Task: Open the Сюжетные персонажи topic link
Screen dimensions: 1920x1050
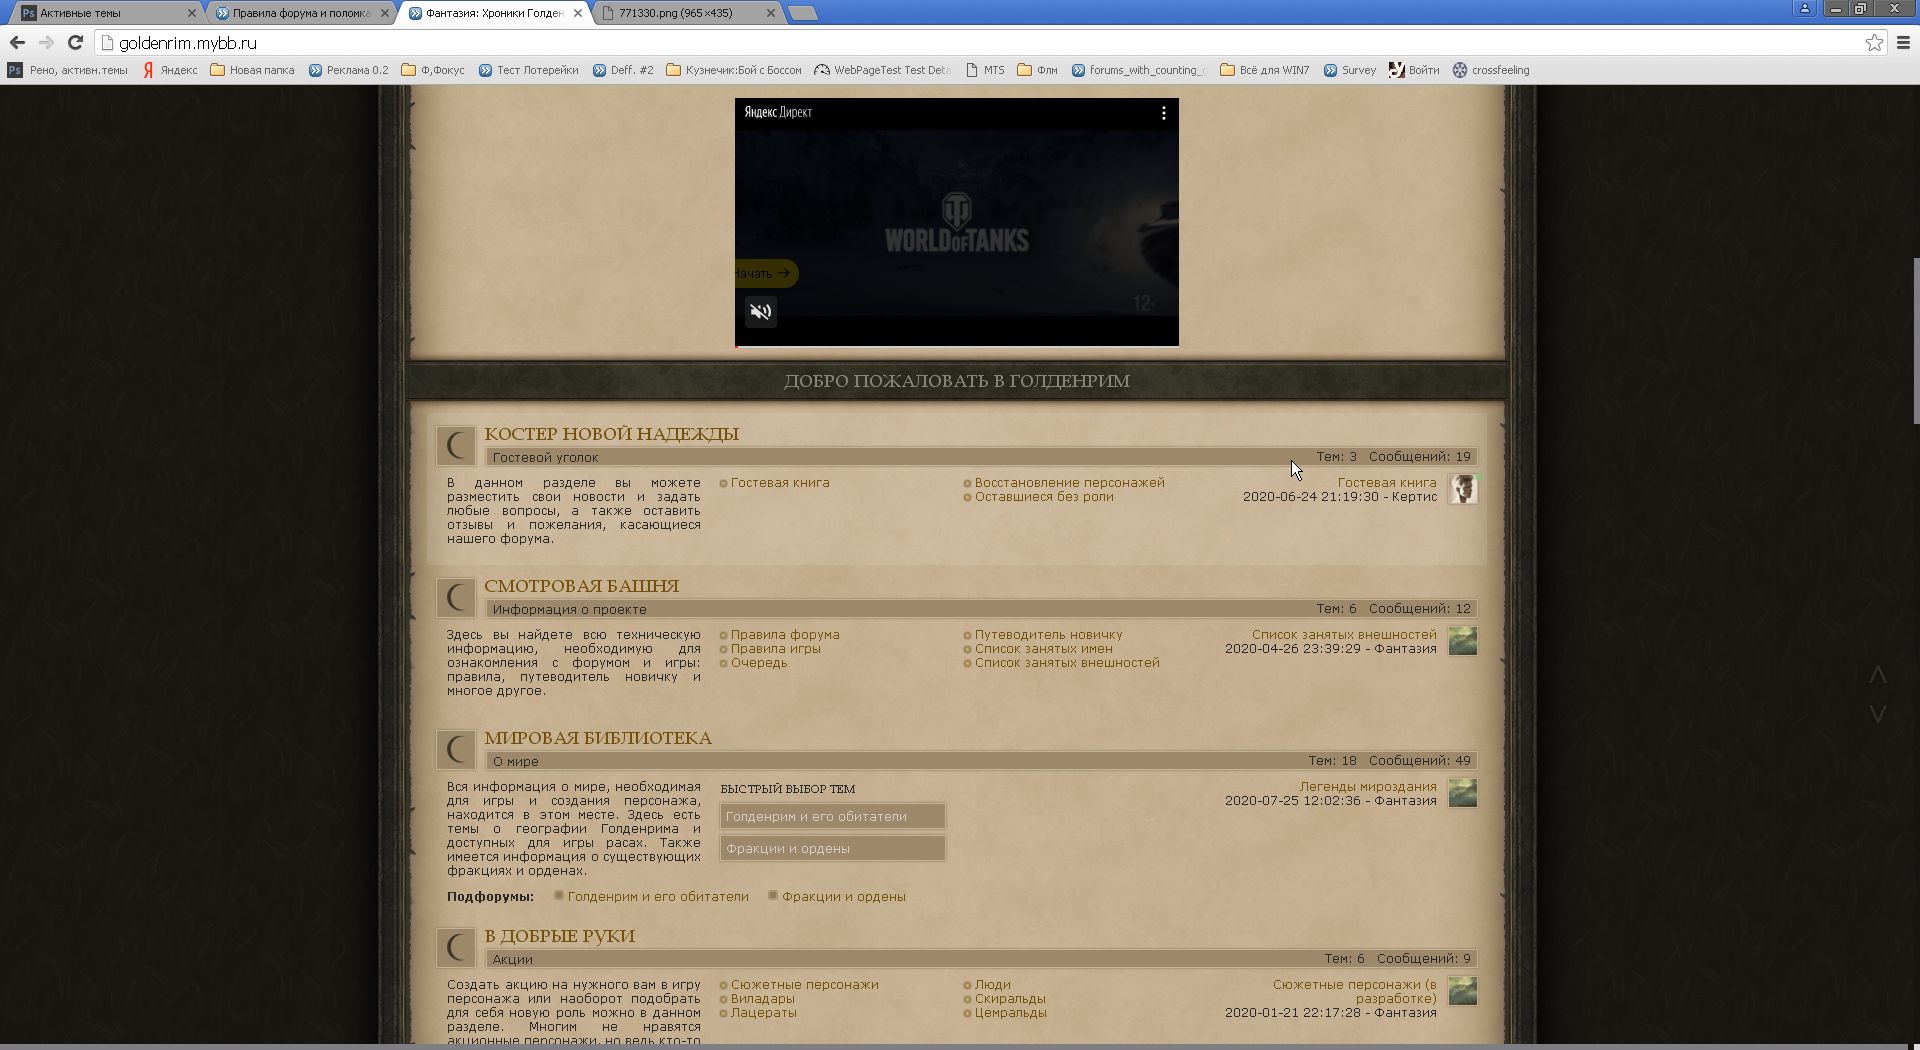Action: point(805,985)
